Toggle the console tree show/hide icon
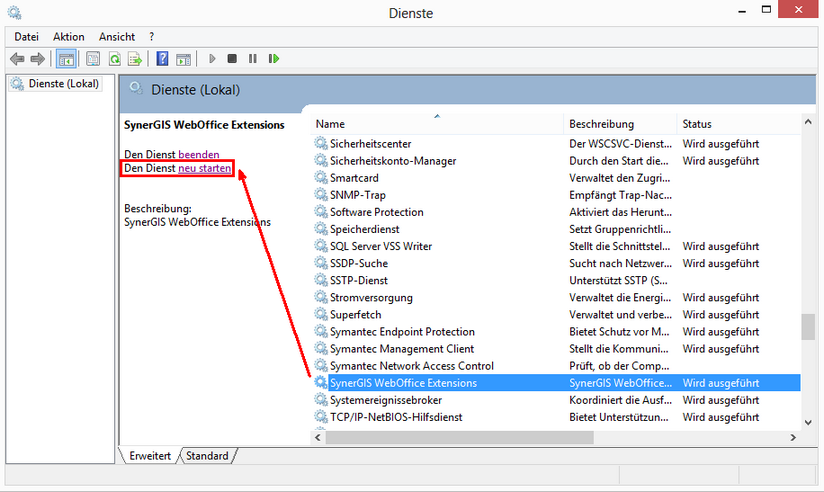 66,59
